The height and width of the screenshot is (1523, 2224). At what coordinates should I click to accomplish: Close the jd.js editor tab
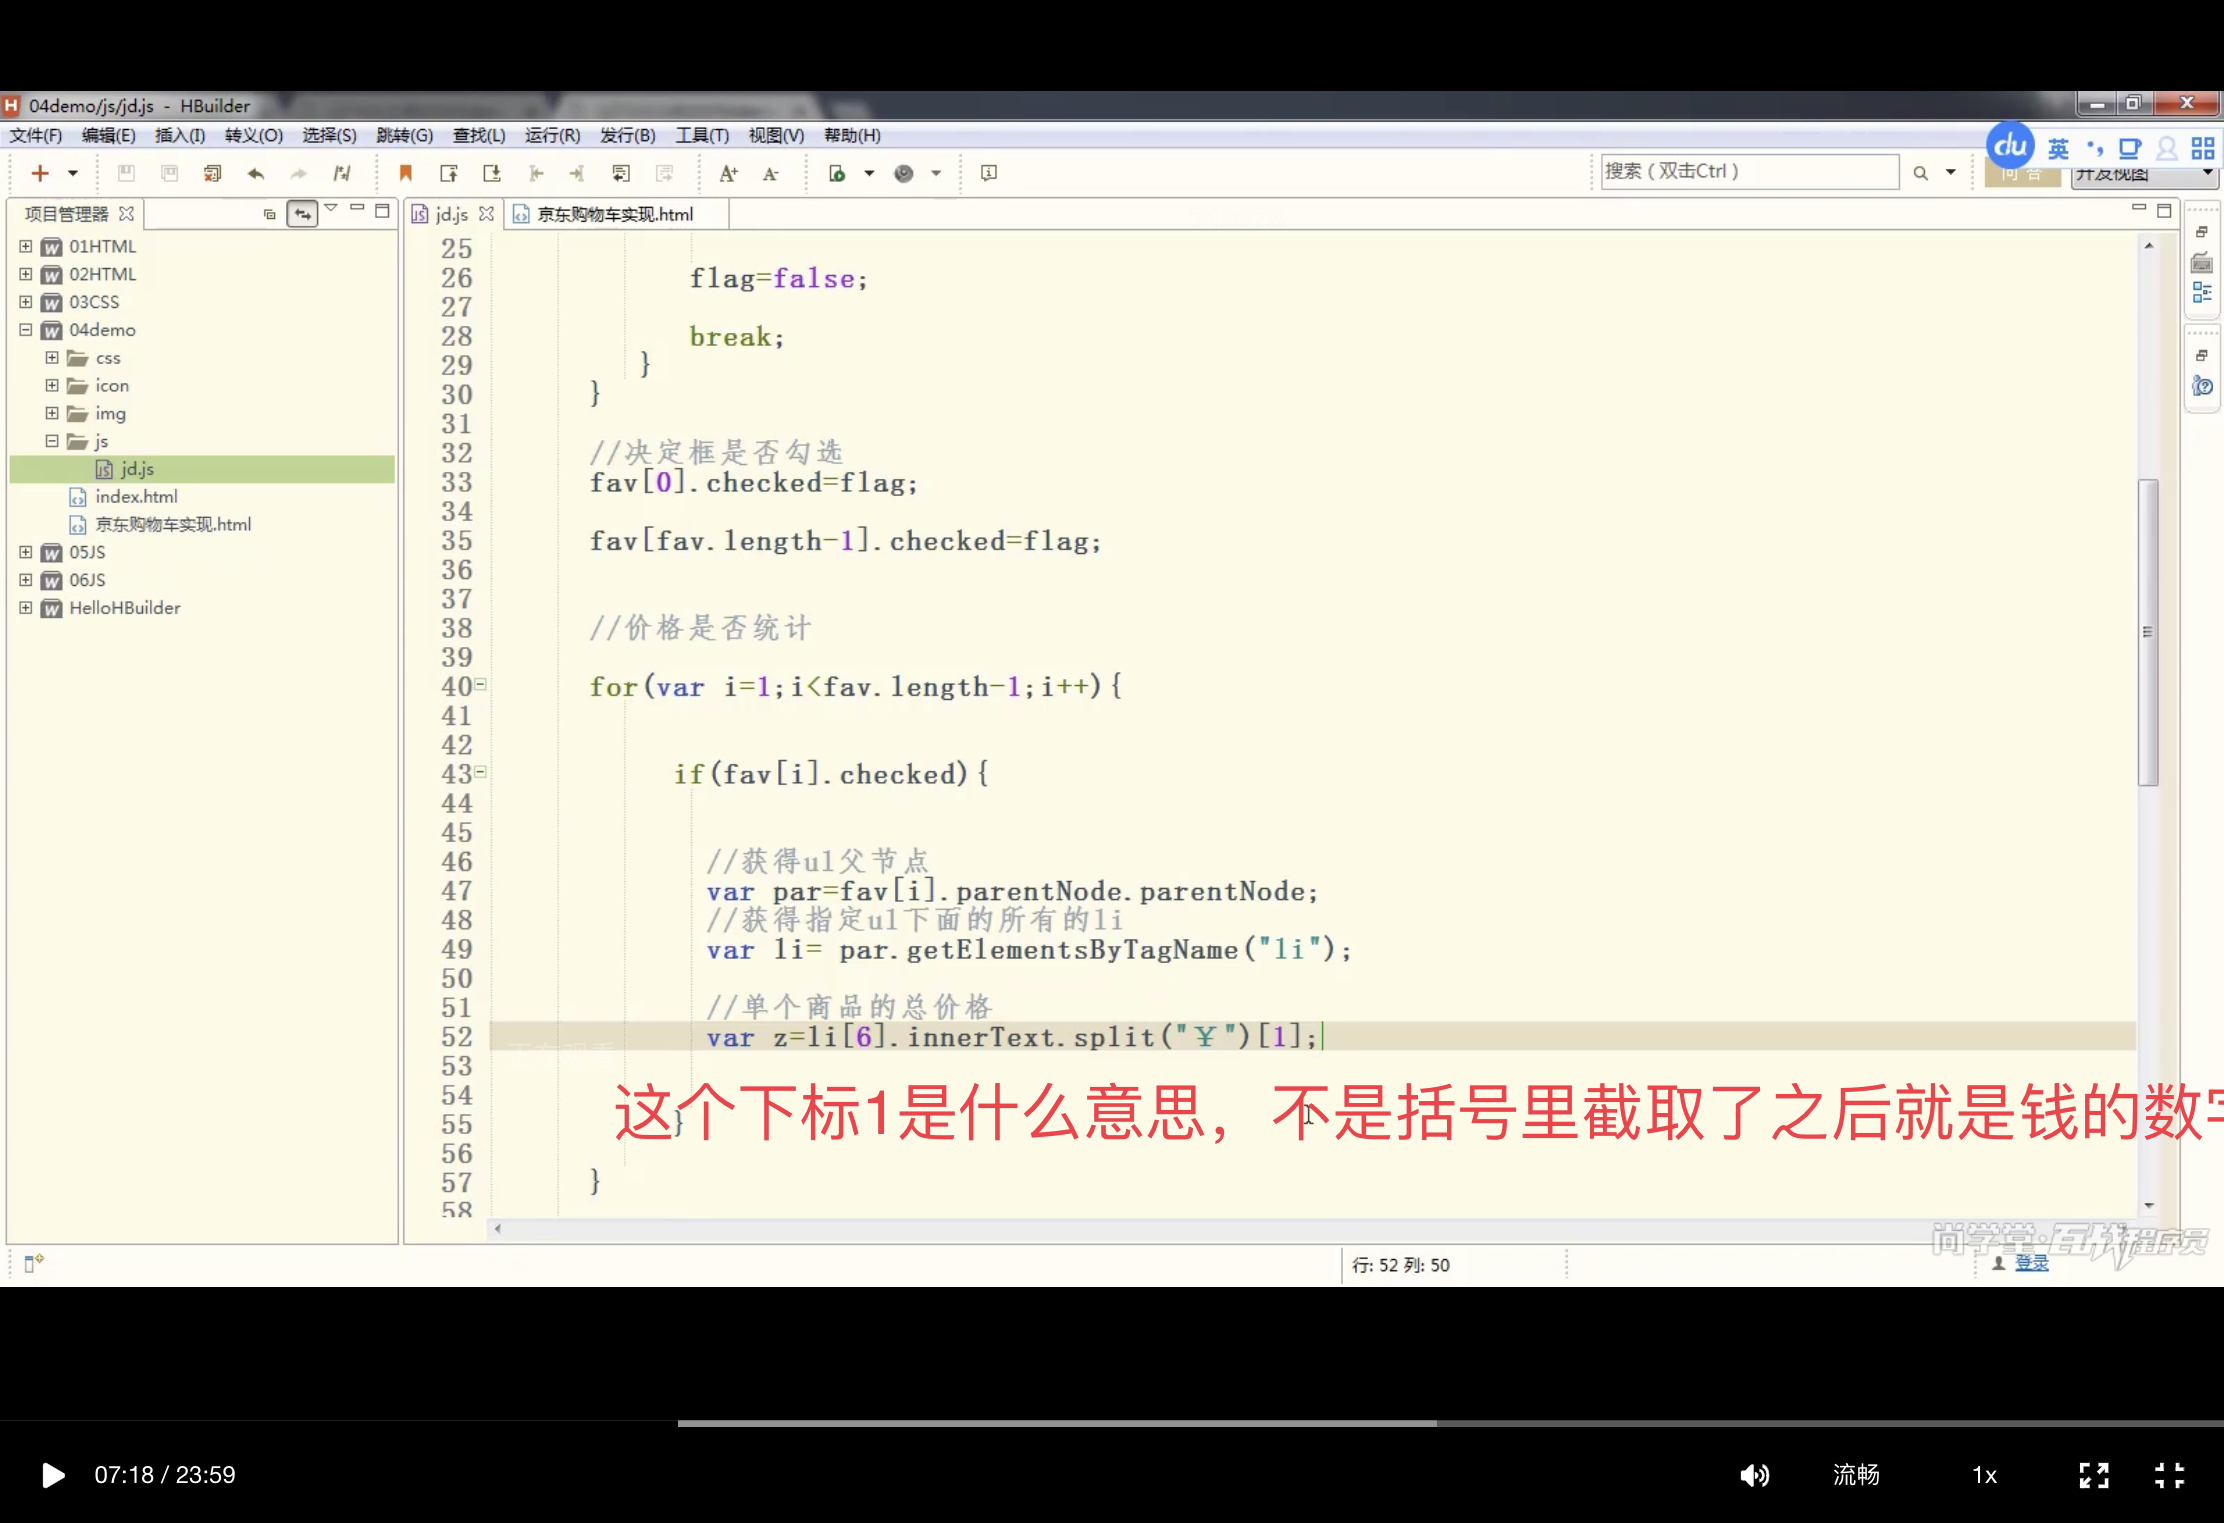click(x=487, y=214)
